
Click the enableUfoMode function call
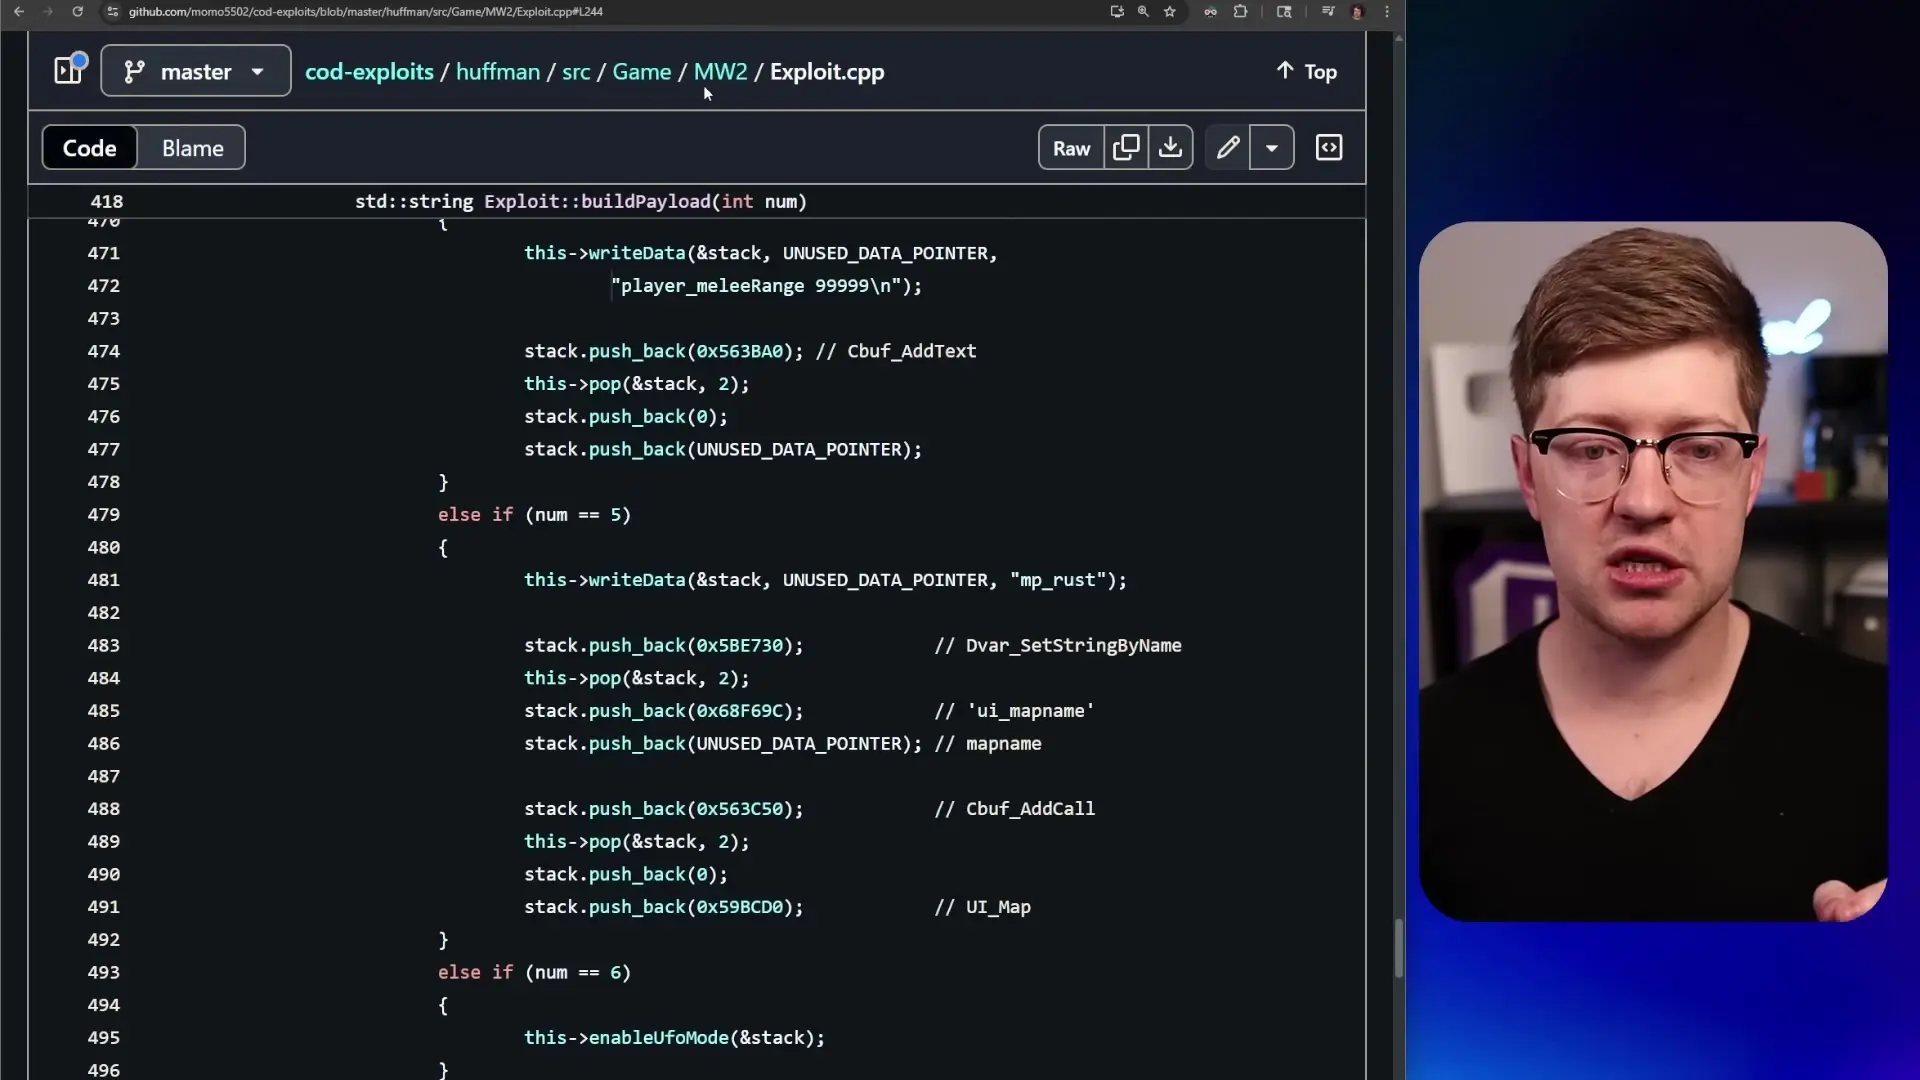click(658, 1037)
